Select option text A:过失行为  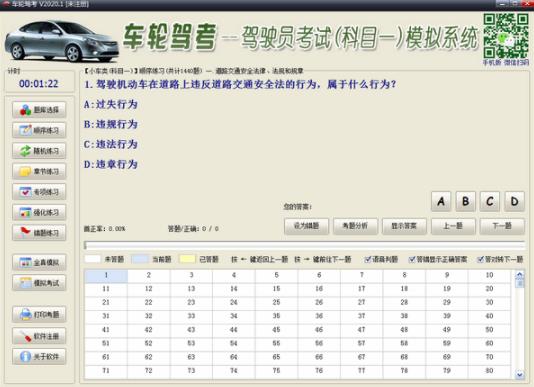(111, 104)
